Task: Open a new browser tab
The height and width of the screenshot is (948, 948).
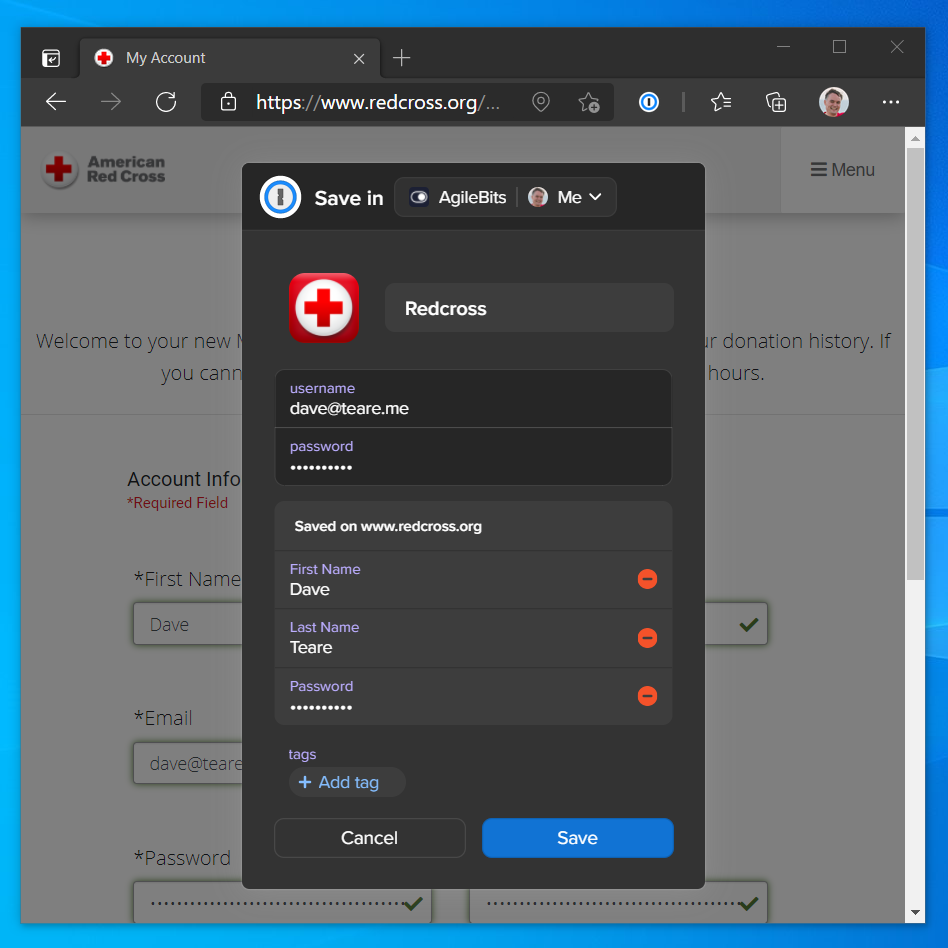Action: point(401,57)
